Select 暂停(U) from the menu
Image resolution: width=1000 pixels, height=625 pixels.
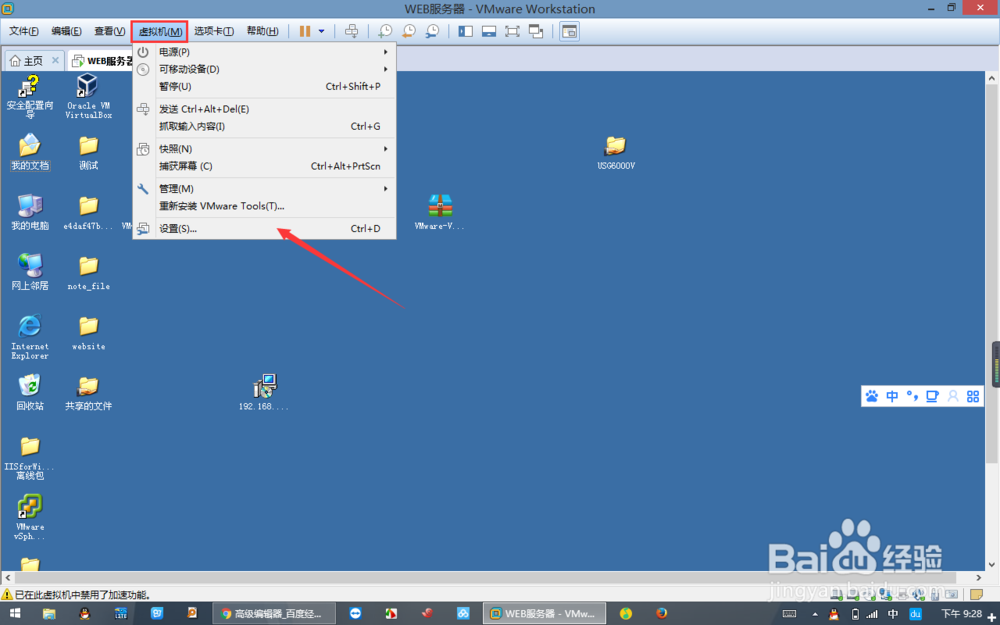coord(265,86)
